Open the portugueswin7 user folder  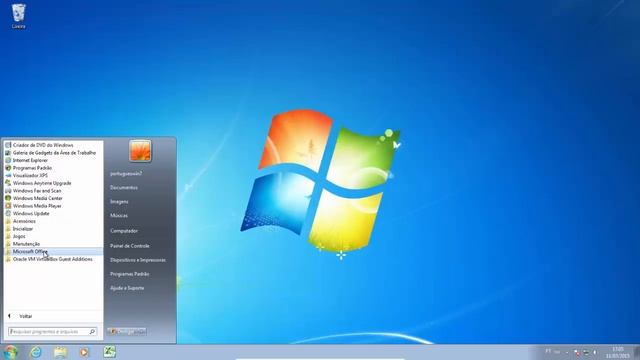[126, 173]
